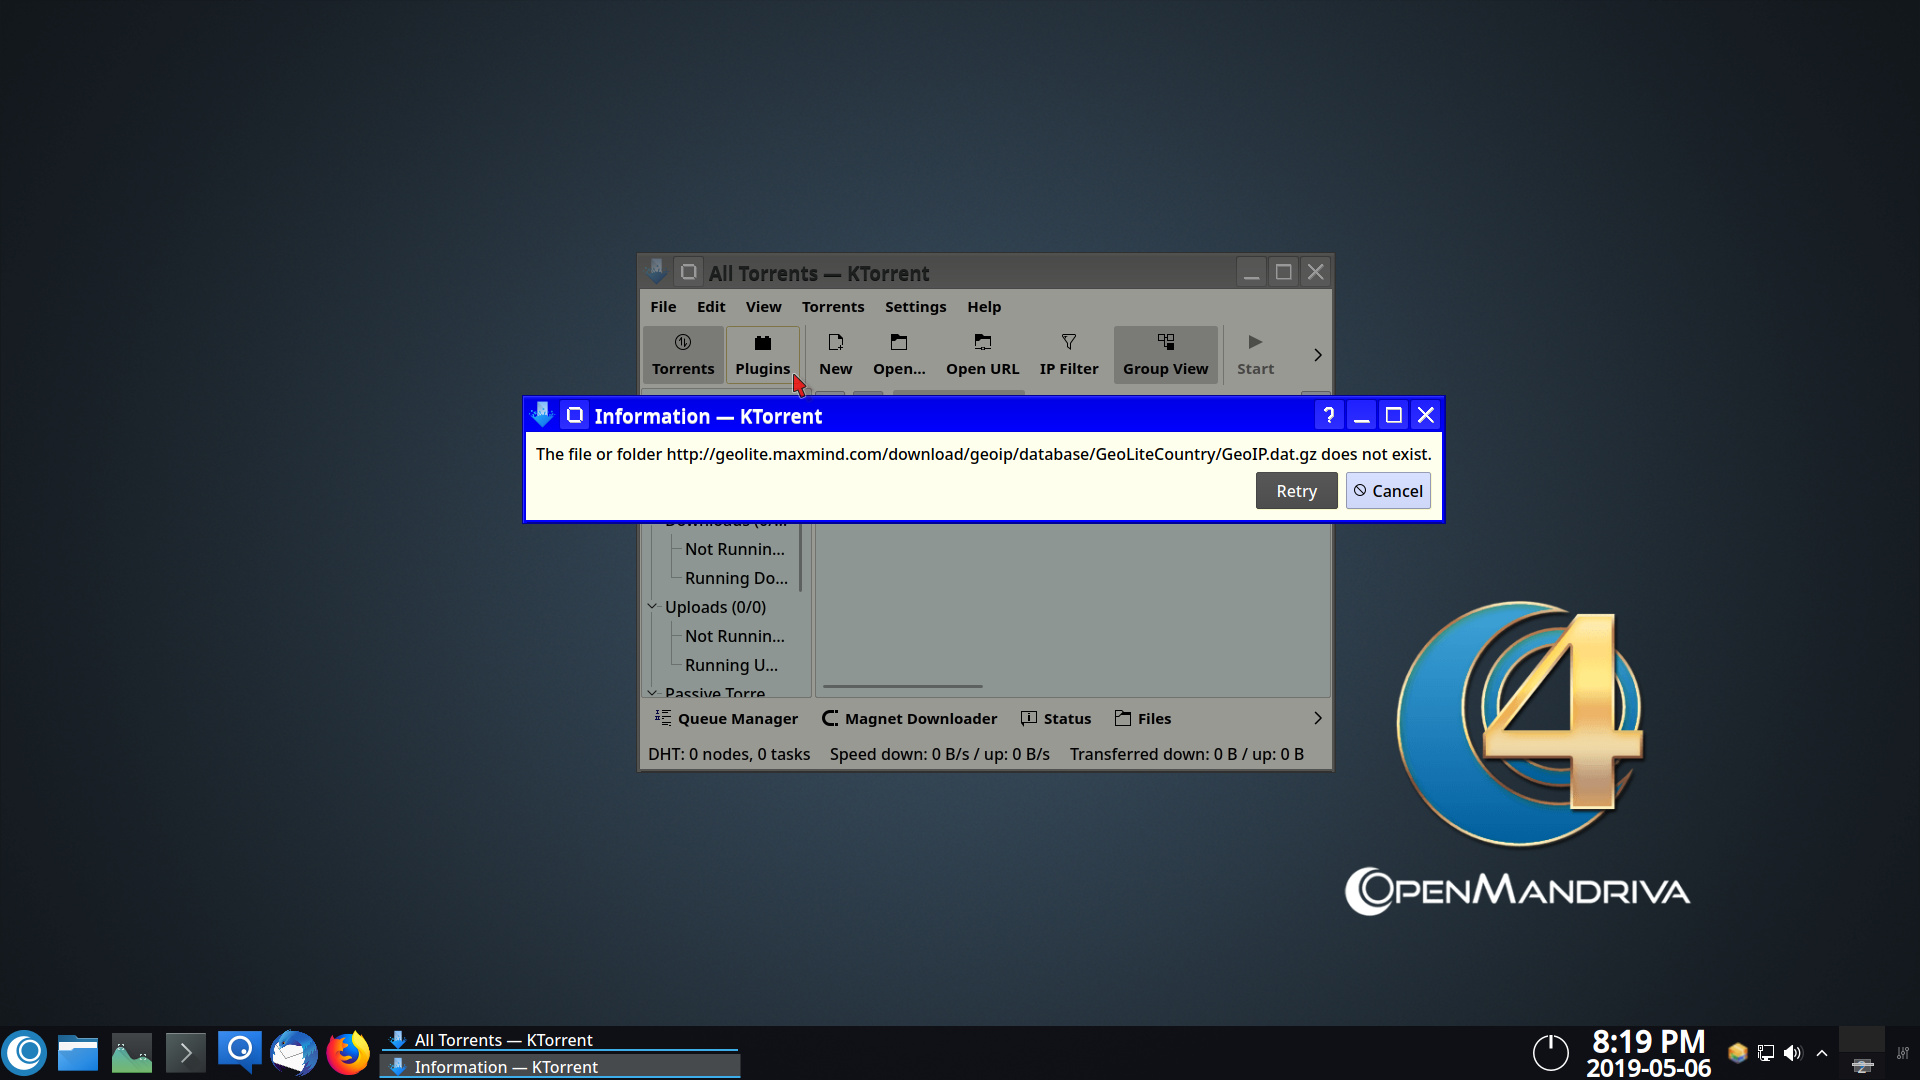
Task: Launch the terminal from the taskbar
Action: point(186,1053)
